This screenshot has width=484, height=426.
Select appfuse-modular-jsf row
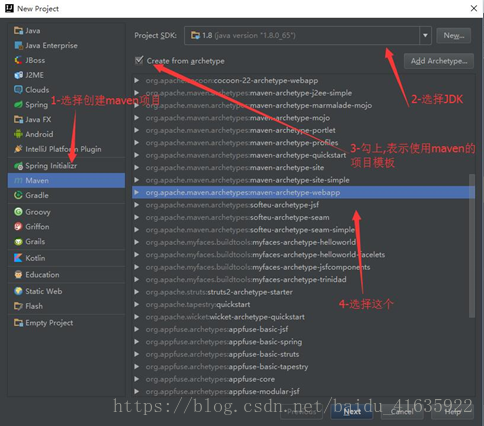pos(303,391)
